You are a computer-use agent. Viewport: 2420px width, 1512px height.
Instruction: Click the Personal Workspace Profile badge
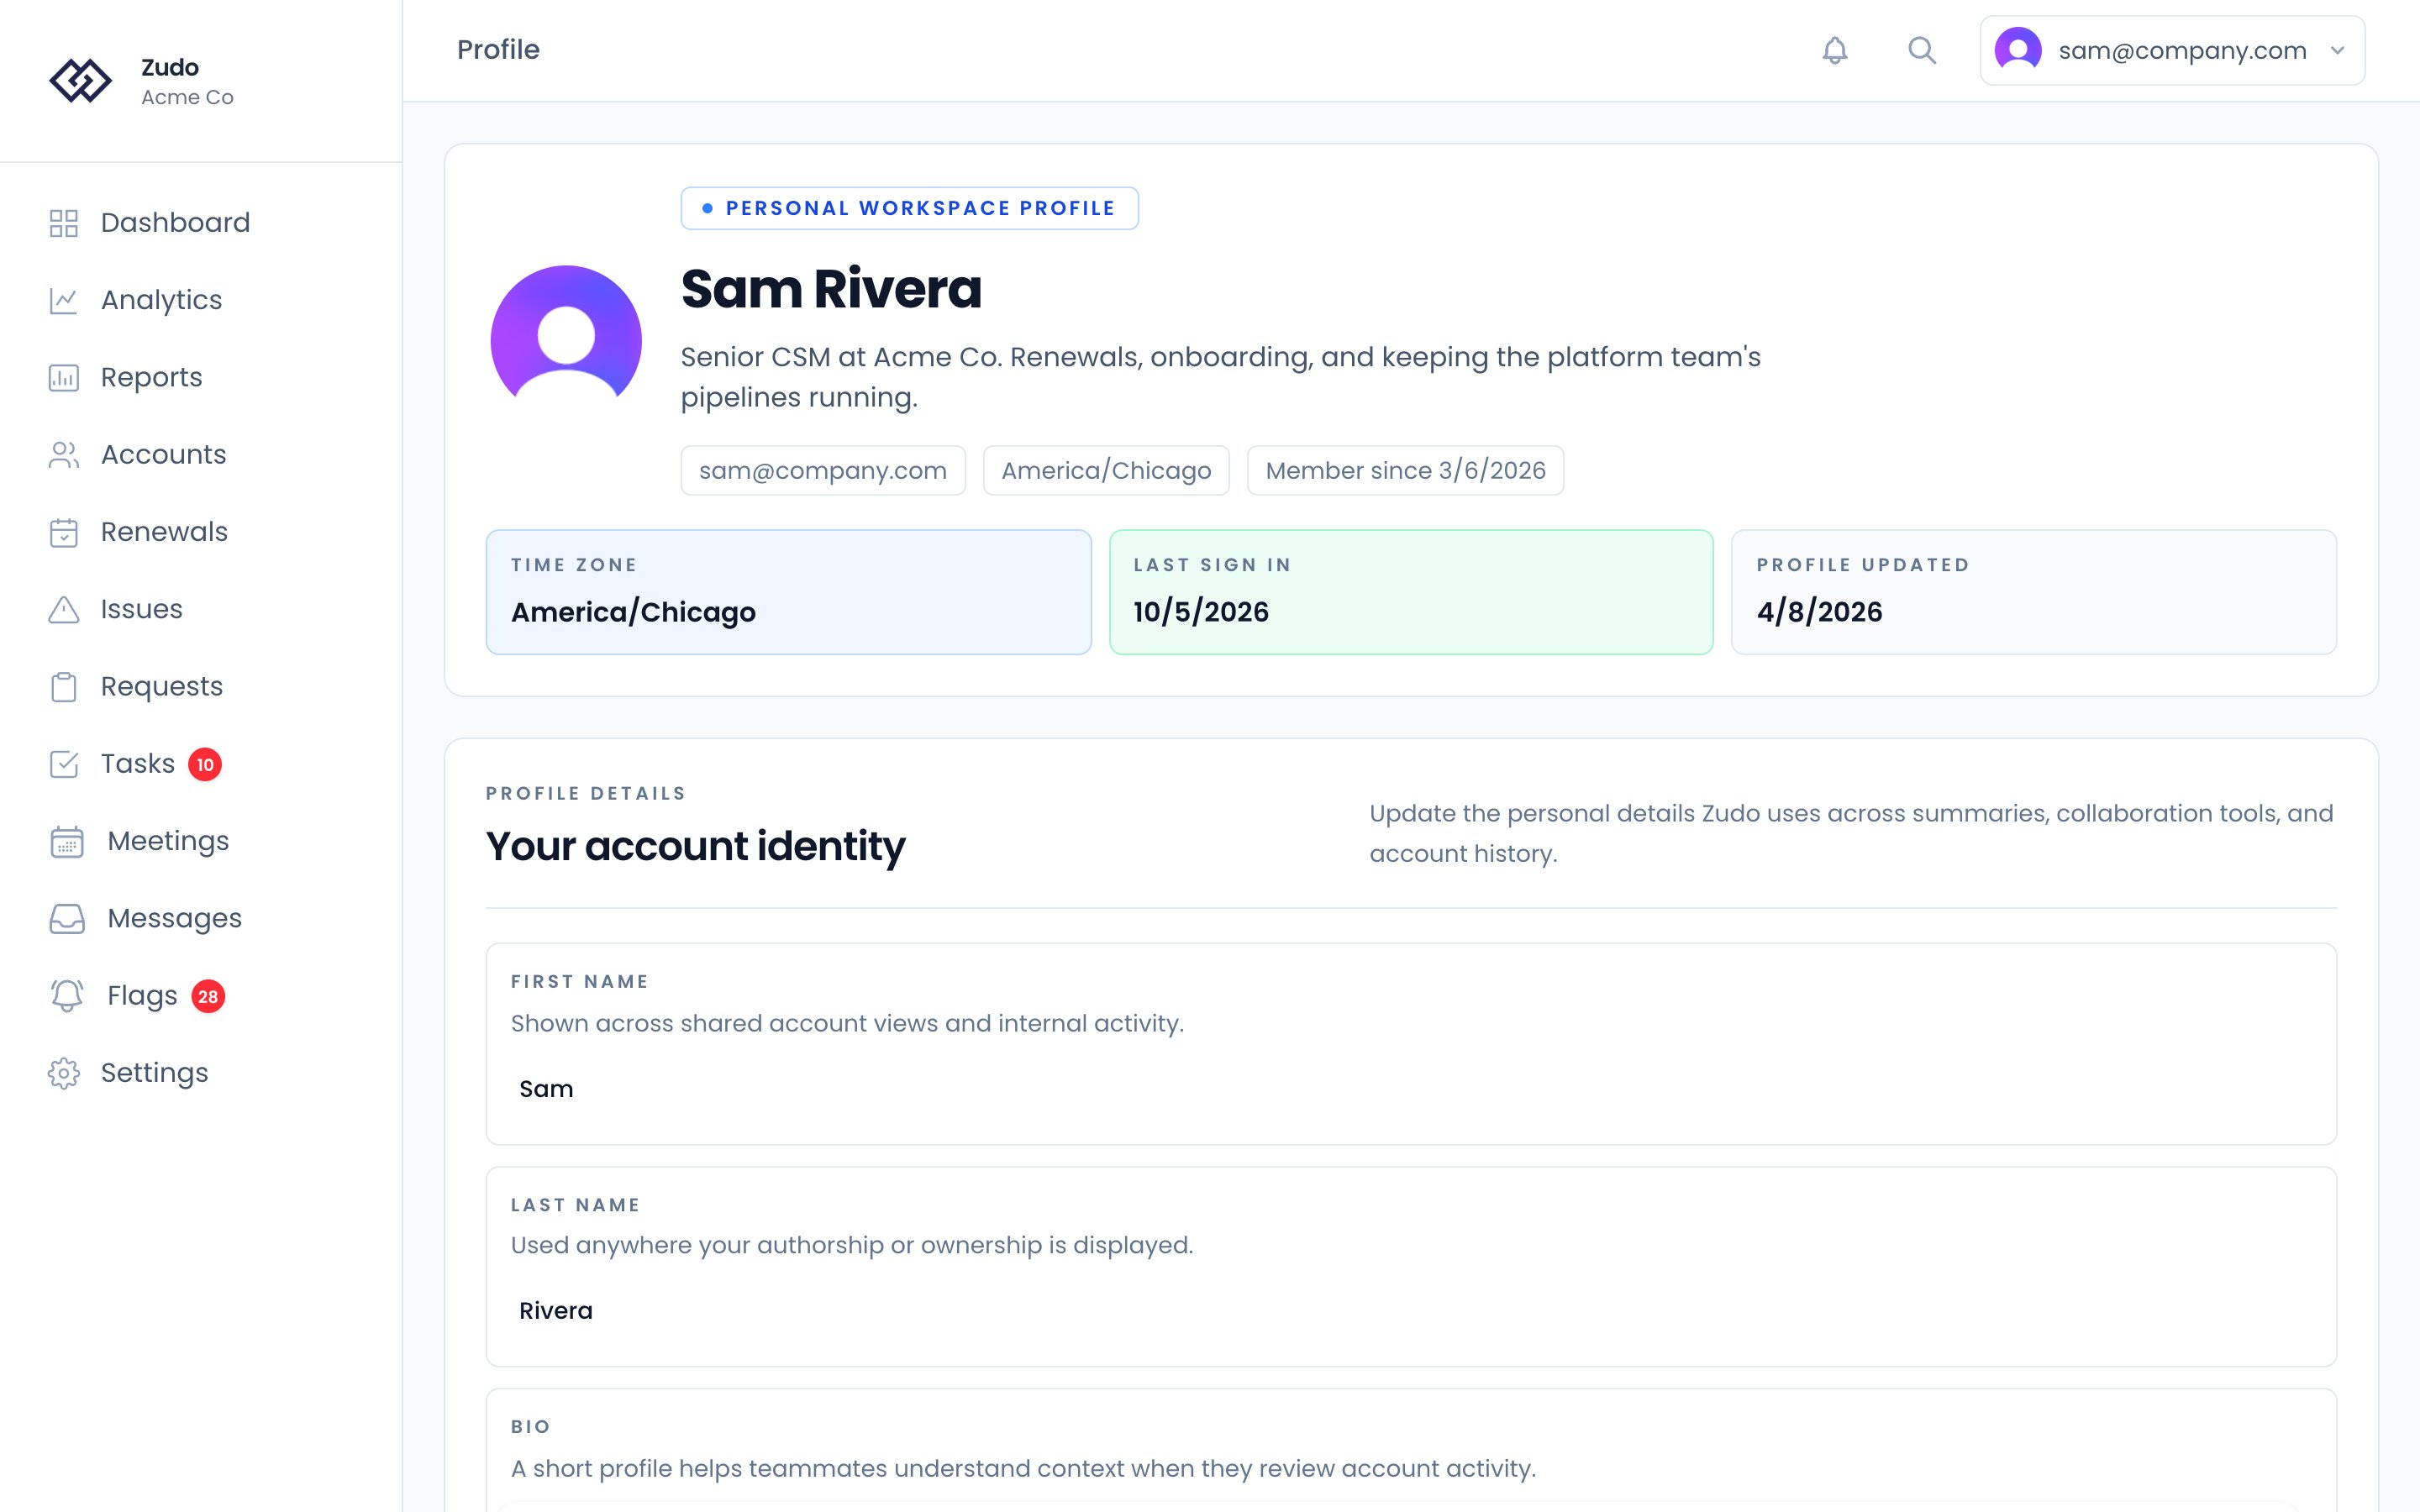(x=909, y=208)
